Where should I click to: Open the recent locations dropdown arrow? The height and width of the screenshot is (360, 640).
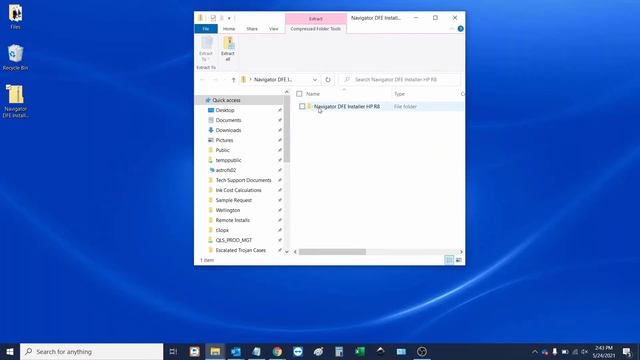[x=224, y=80]
